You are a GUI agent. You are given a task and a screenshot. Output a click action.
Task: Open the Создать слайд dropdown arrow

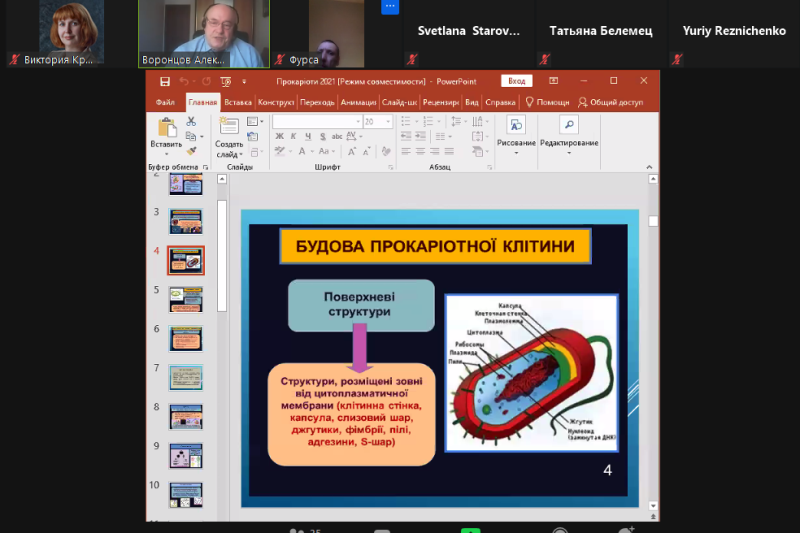[x=241, y=155]
